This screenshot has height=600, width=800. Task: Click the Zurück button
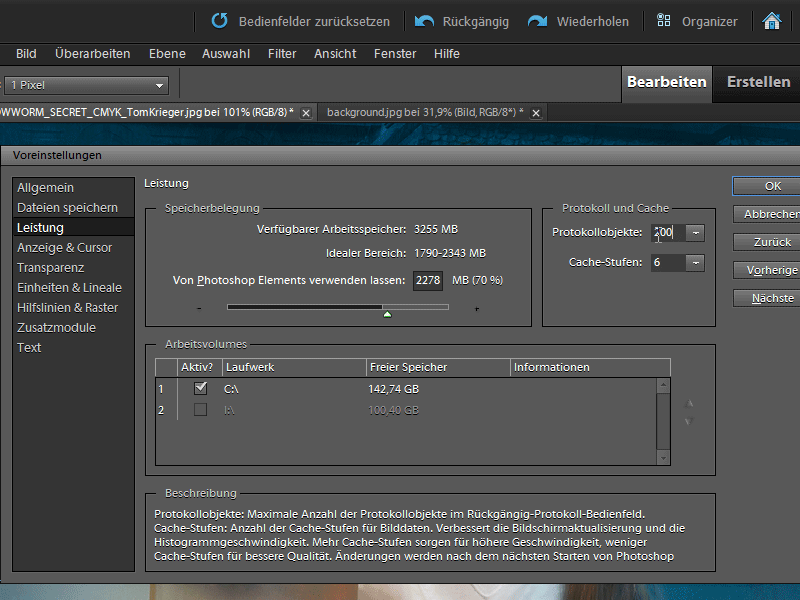pyautogui.click(x=766, y=242)
